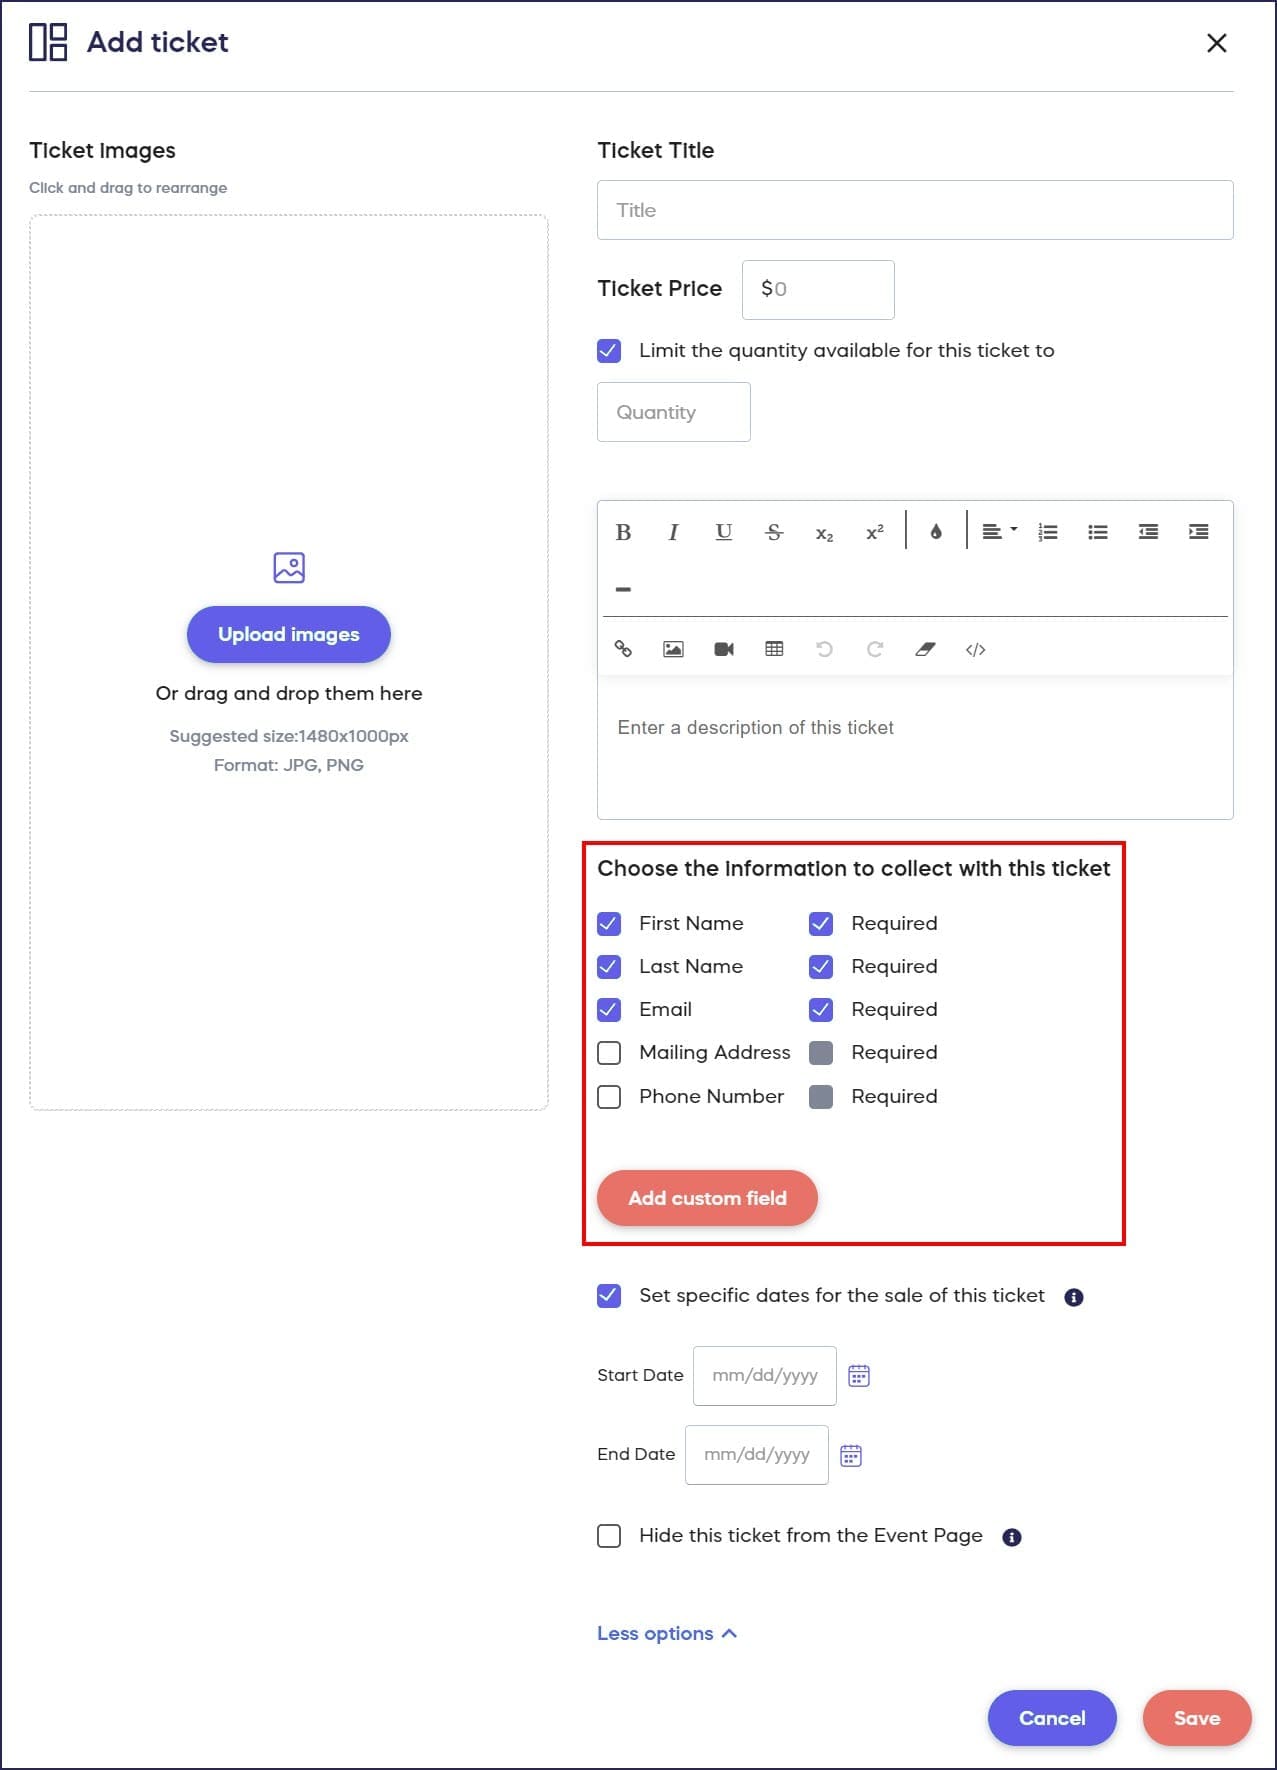Viewport: 1277px width, 1770px height.
Task: Insert an image into the description
Action: point(674,649)
